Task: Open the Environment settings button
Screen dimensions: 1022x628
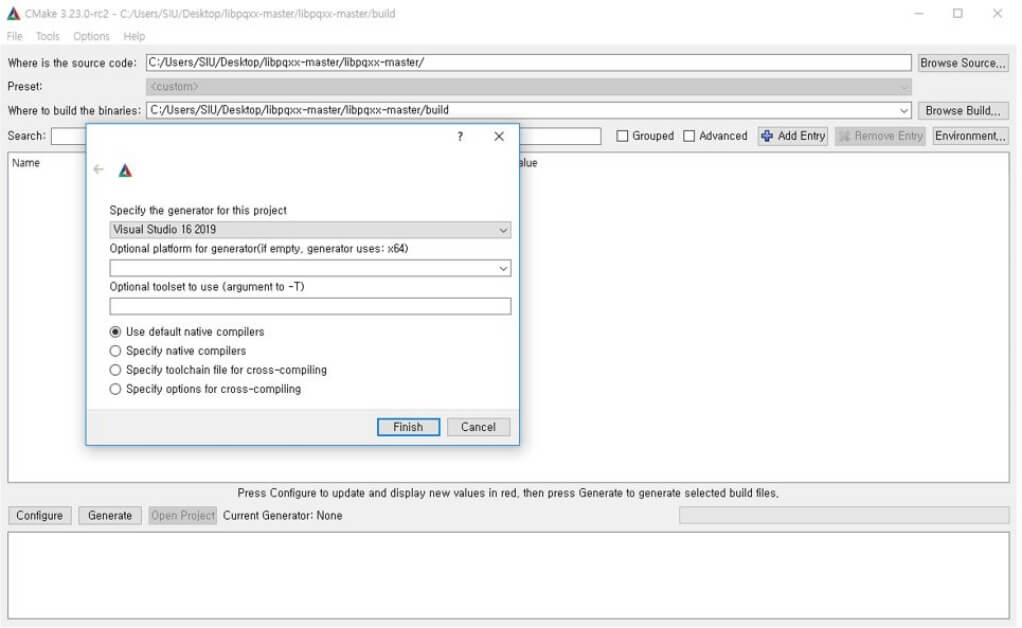Action: (x=970, y=136)
